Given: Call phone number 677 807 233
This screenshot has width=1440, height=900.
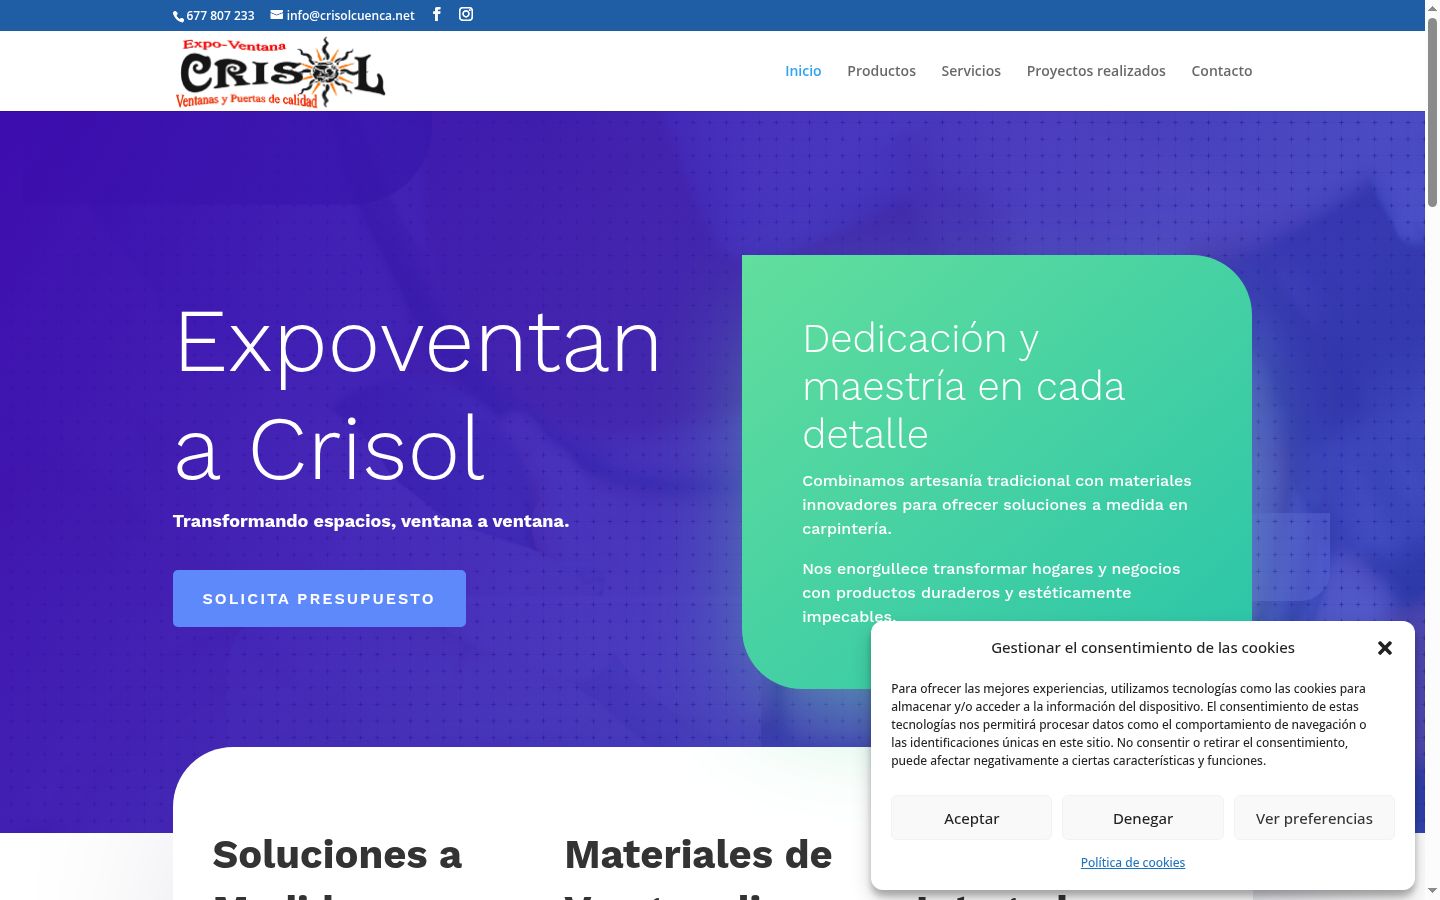Looking at the screenshot, I should tap(214, 15).
